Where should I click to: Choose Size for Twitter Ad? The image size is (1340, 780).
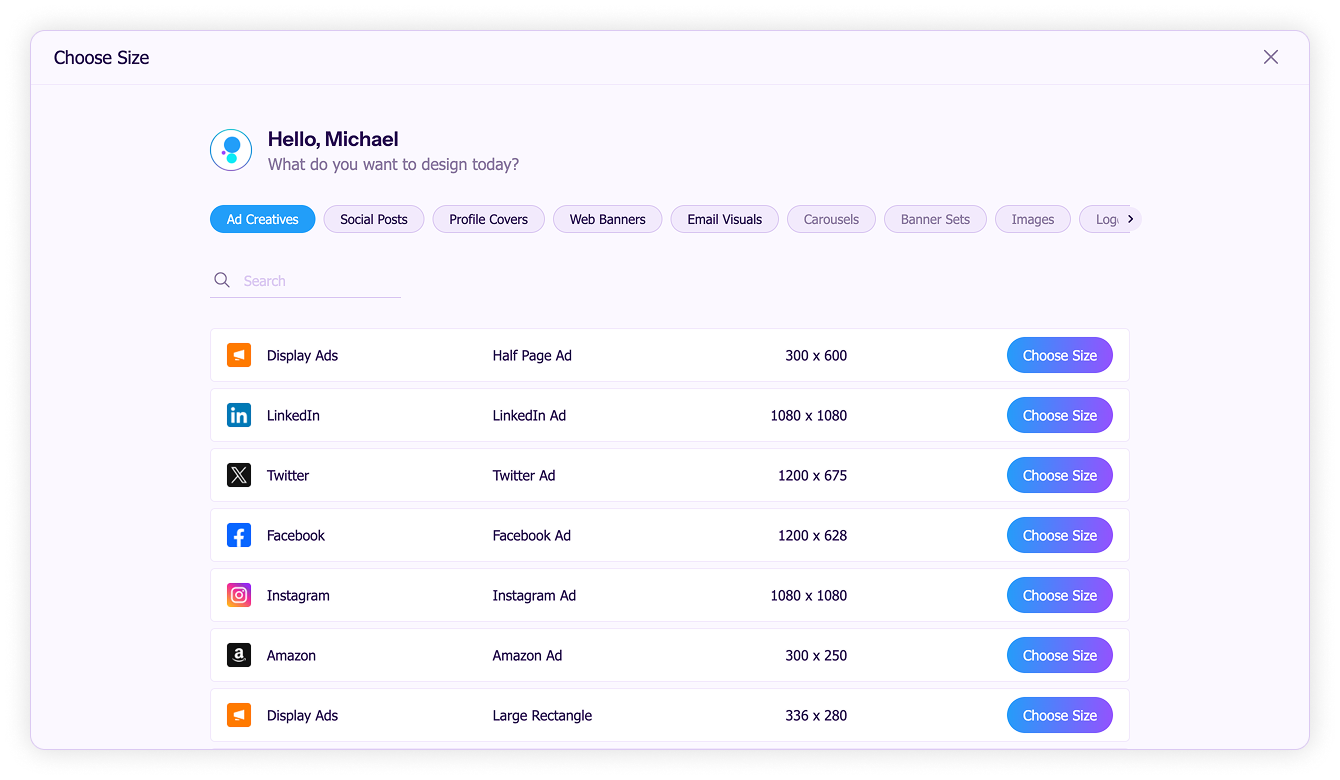coord(1060,475)
